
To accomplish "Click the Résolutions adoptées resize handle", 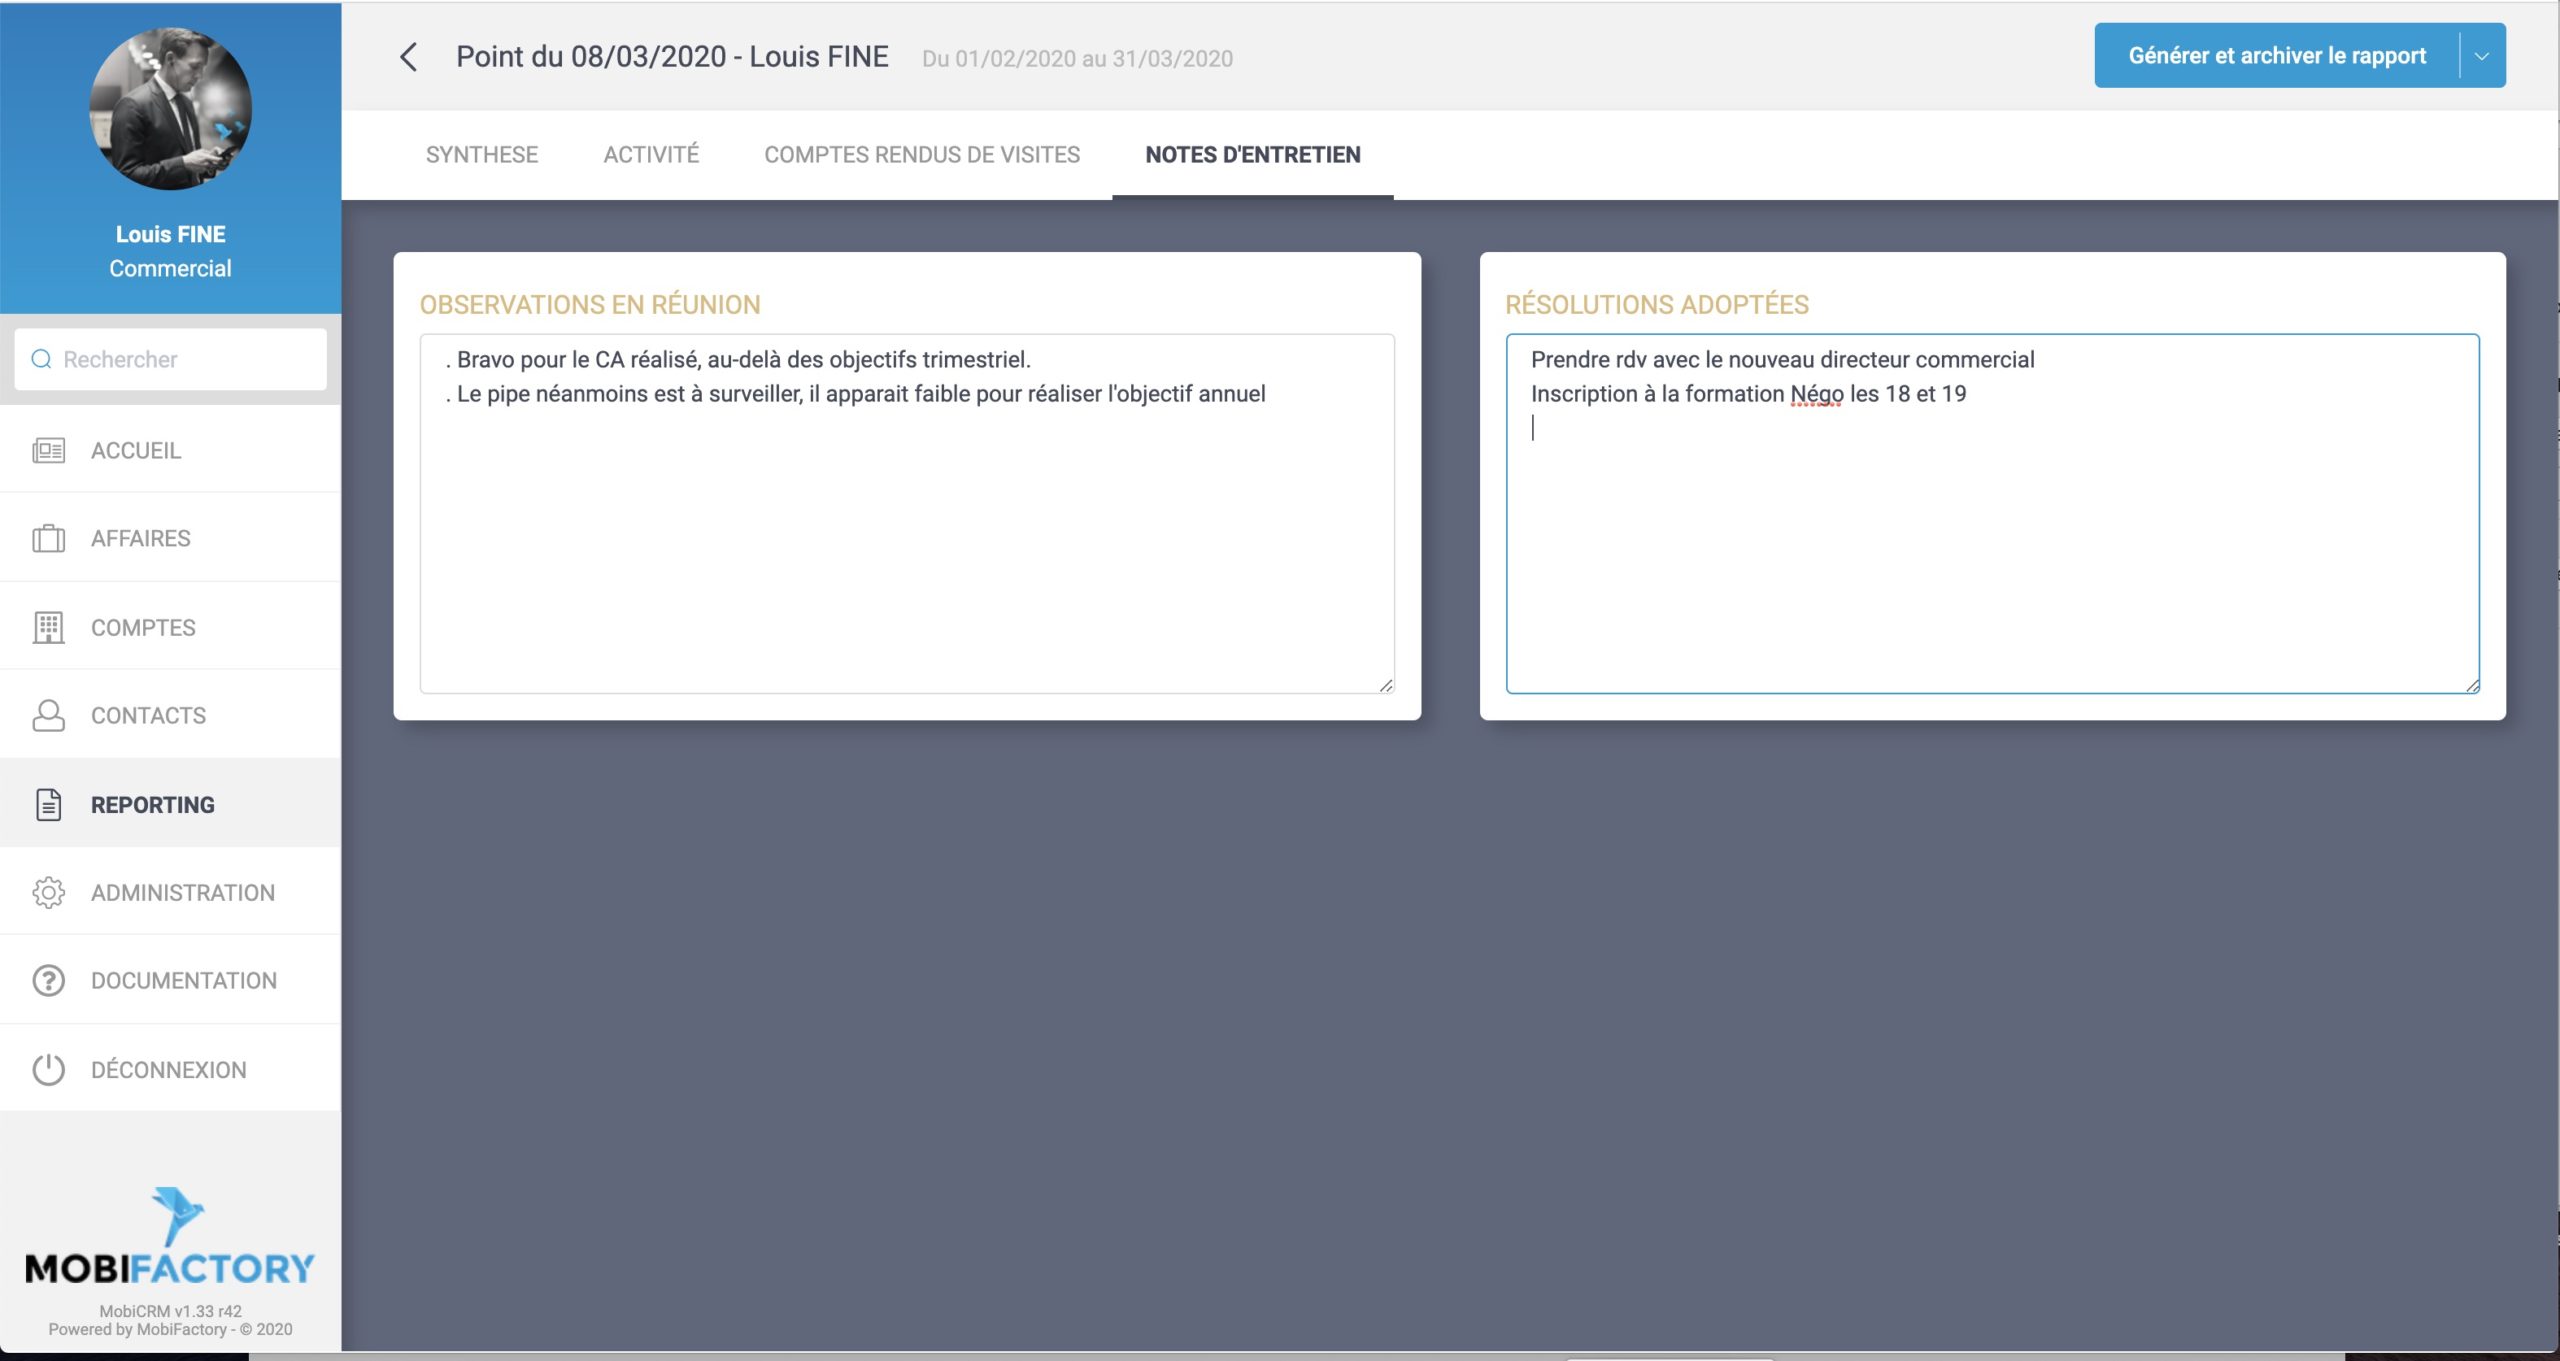I will [2472, 686].
